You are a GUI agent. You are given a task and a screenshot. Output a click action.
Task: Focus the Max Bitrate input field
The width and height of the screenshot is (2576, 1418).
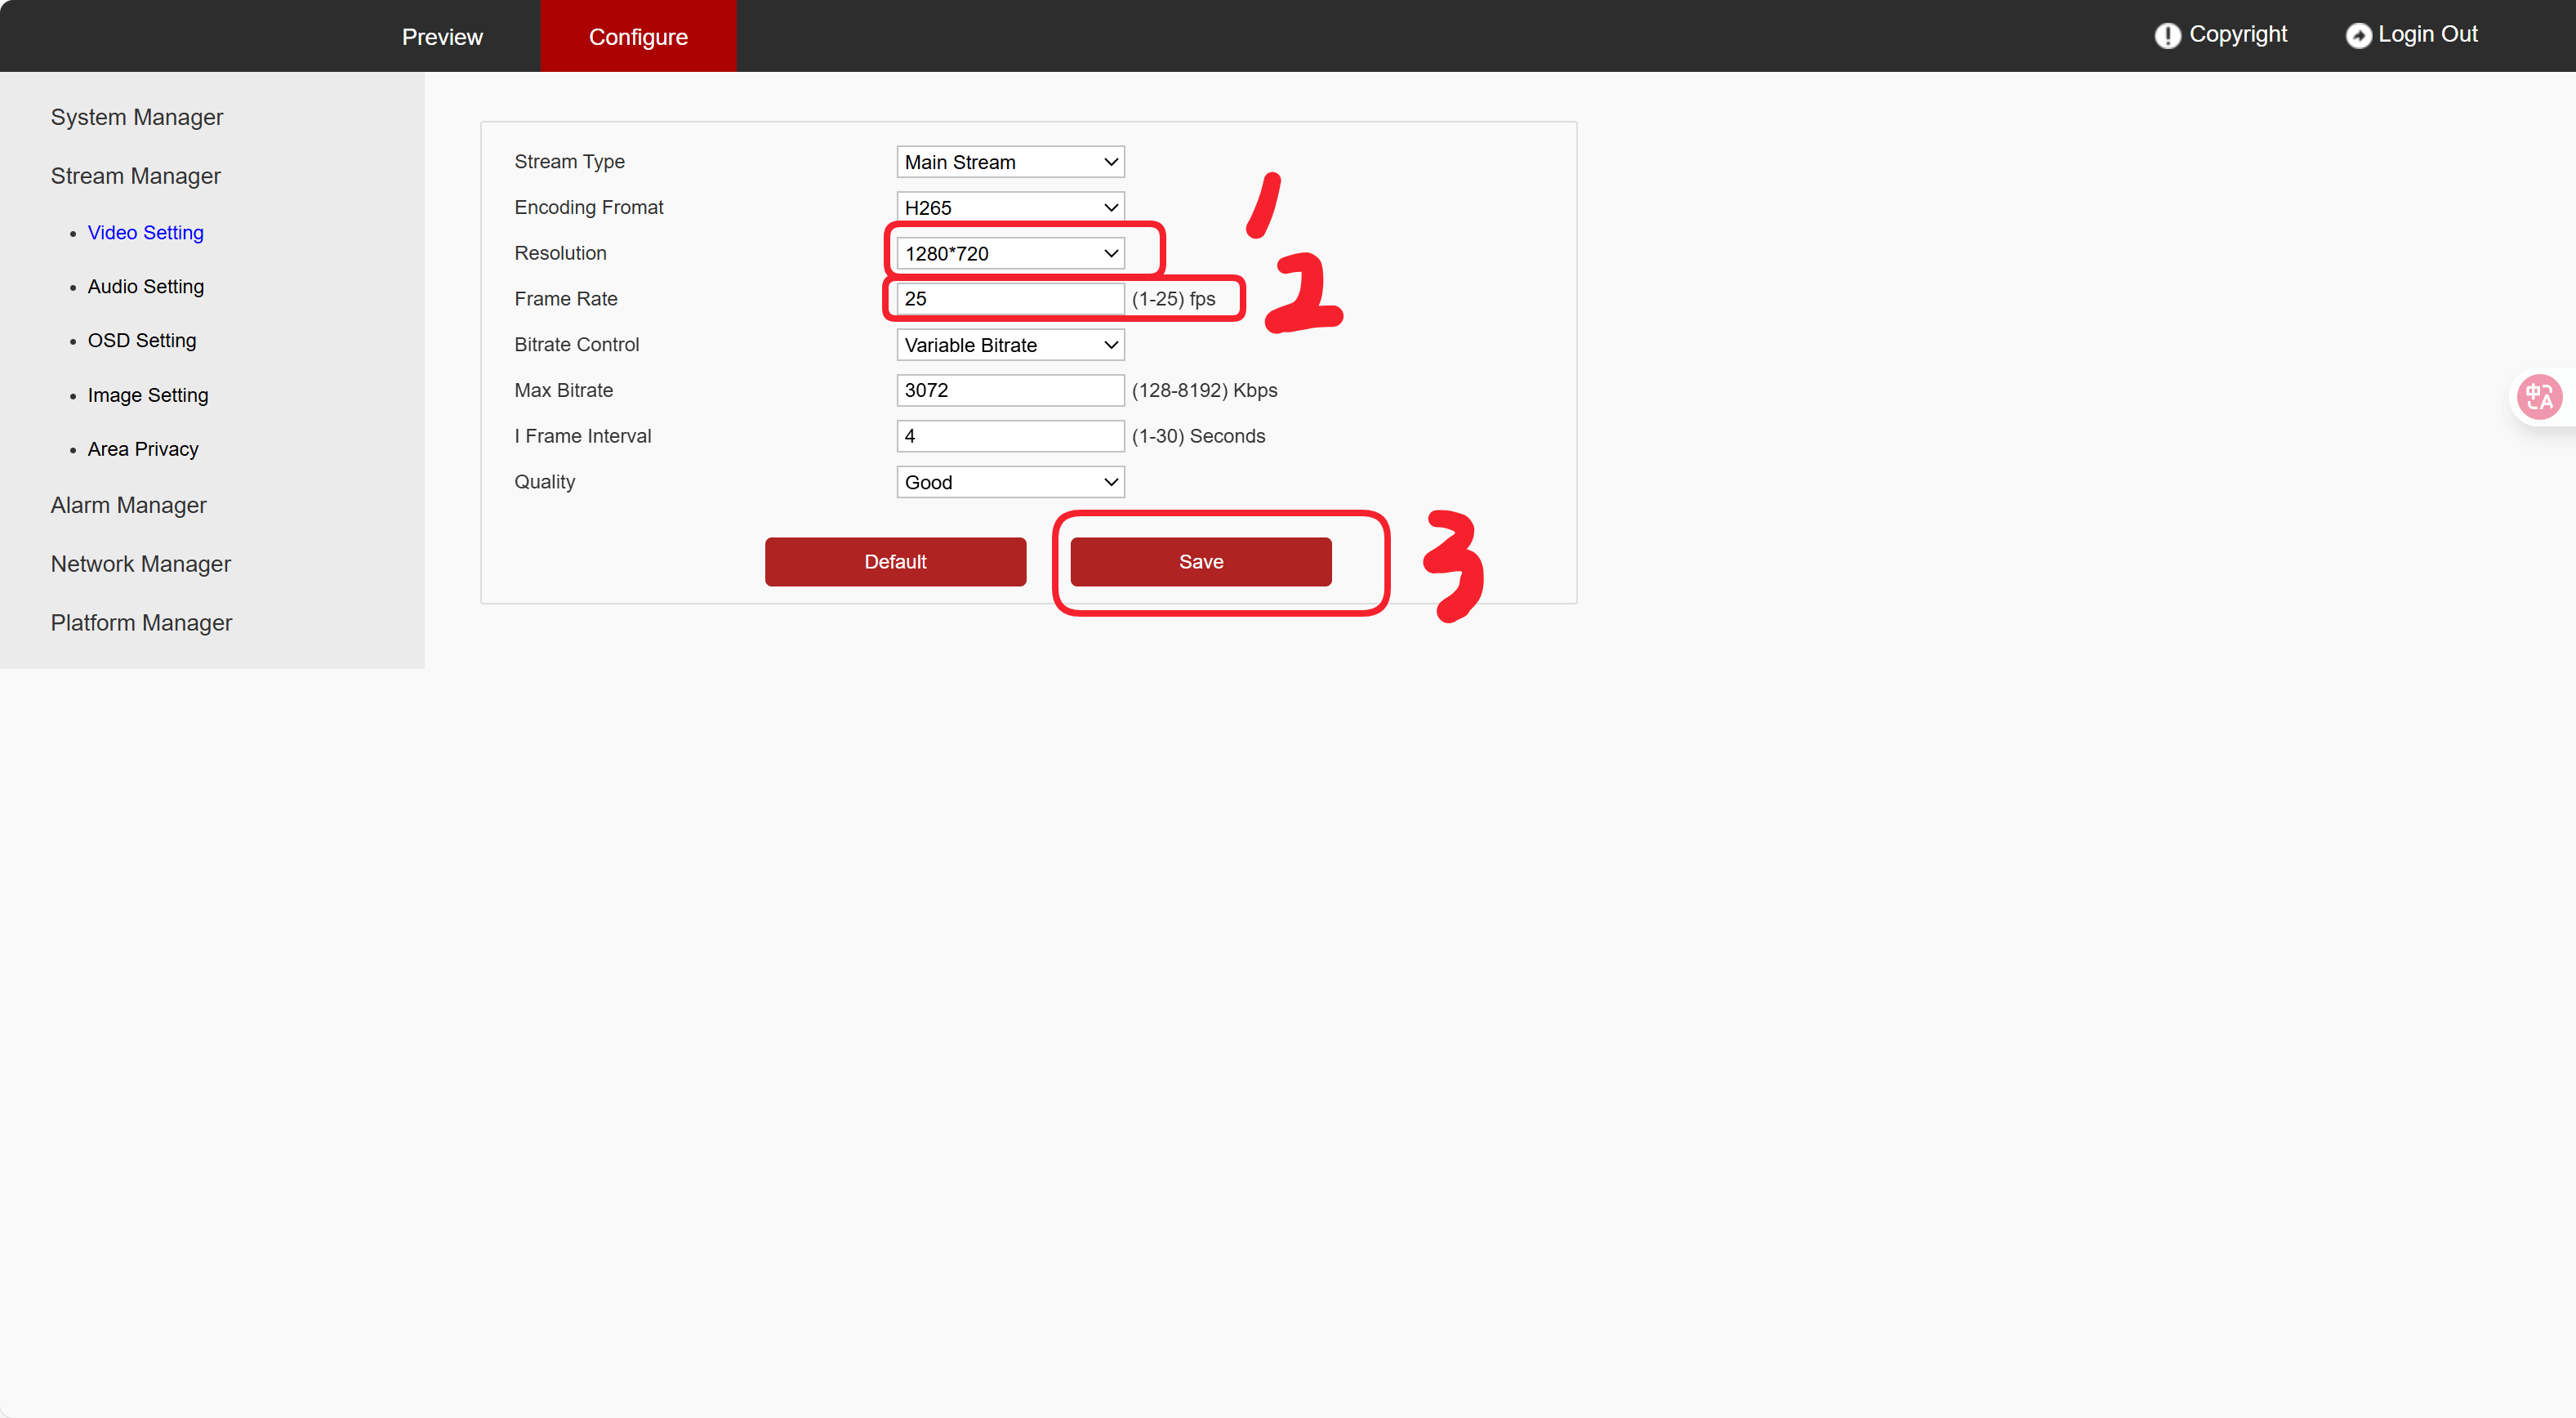point(1010,390)
